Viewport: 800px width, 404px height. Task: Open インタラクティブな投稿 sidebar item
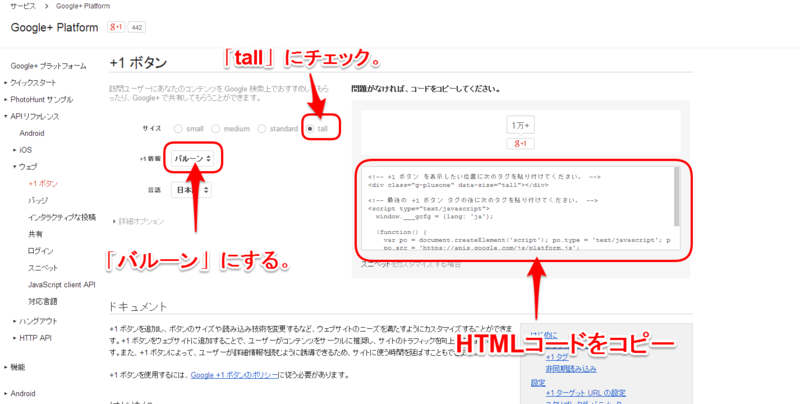(x=62, y=217)
